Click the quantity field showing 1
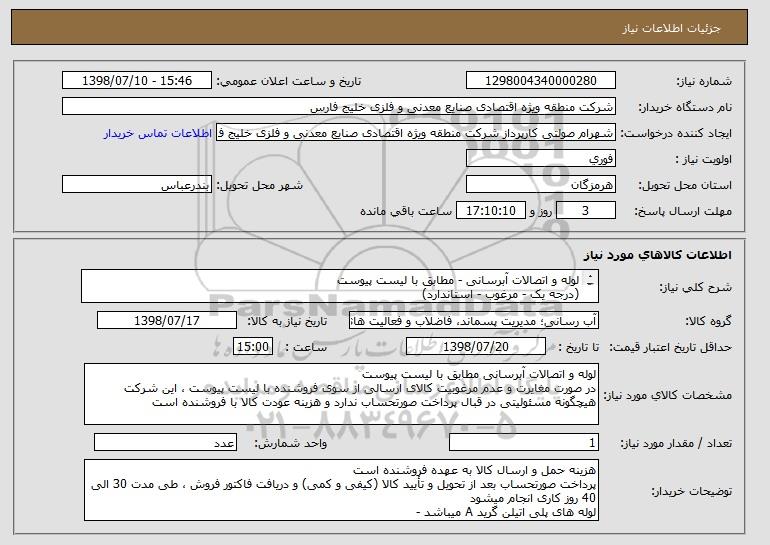The width and height of the screenshot is (770, 545). click(x=524, y=442)
